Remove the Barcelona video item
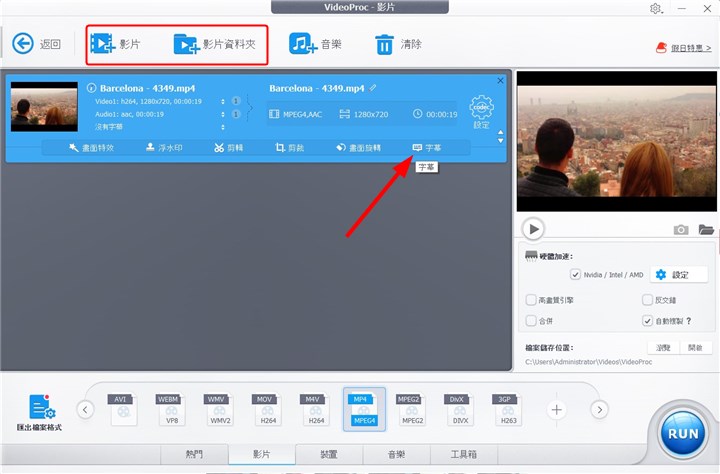This screenshot has height=474, width=720. click(500, 81)
